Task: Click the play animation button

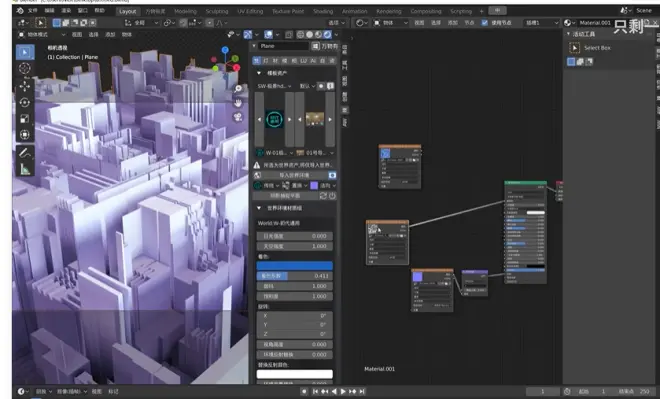Action: (343, 391)
